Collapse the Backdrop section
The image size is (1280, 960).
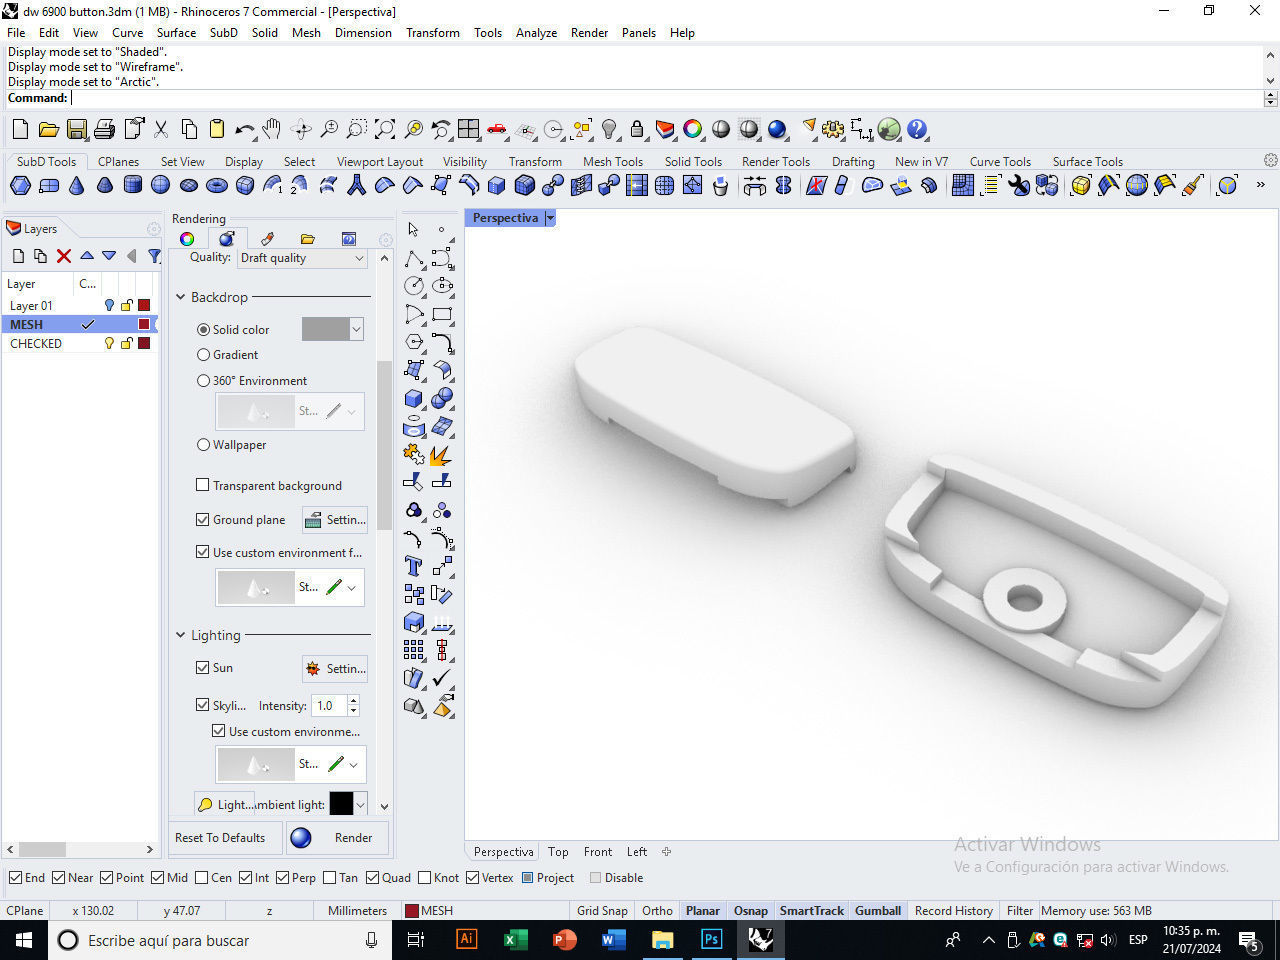181,297
